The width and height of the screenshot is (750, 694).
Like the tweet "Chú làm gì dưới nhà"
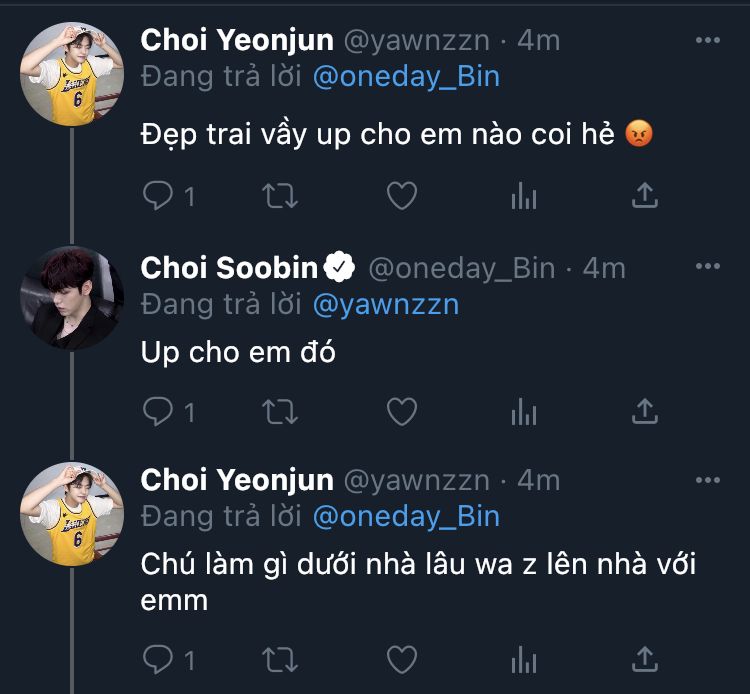pyautogui.click(x=401, y=659)
